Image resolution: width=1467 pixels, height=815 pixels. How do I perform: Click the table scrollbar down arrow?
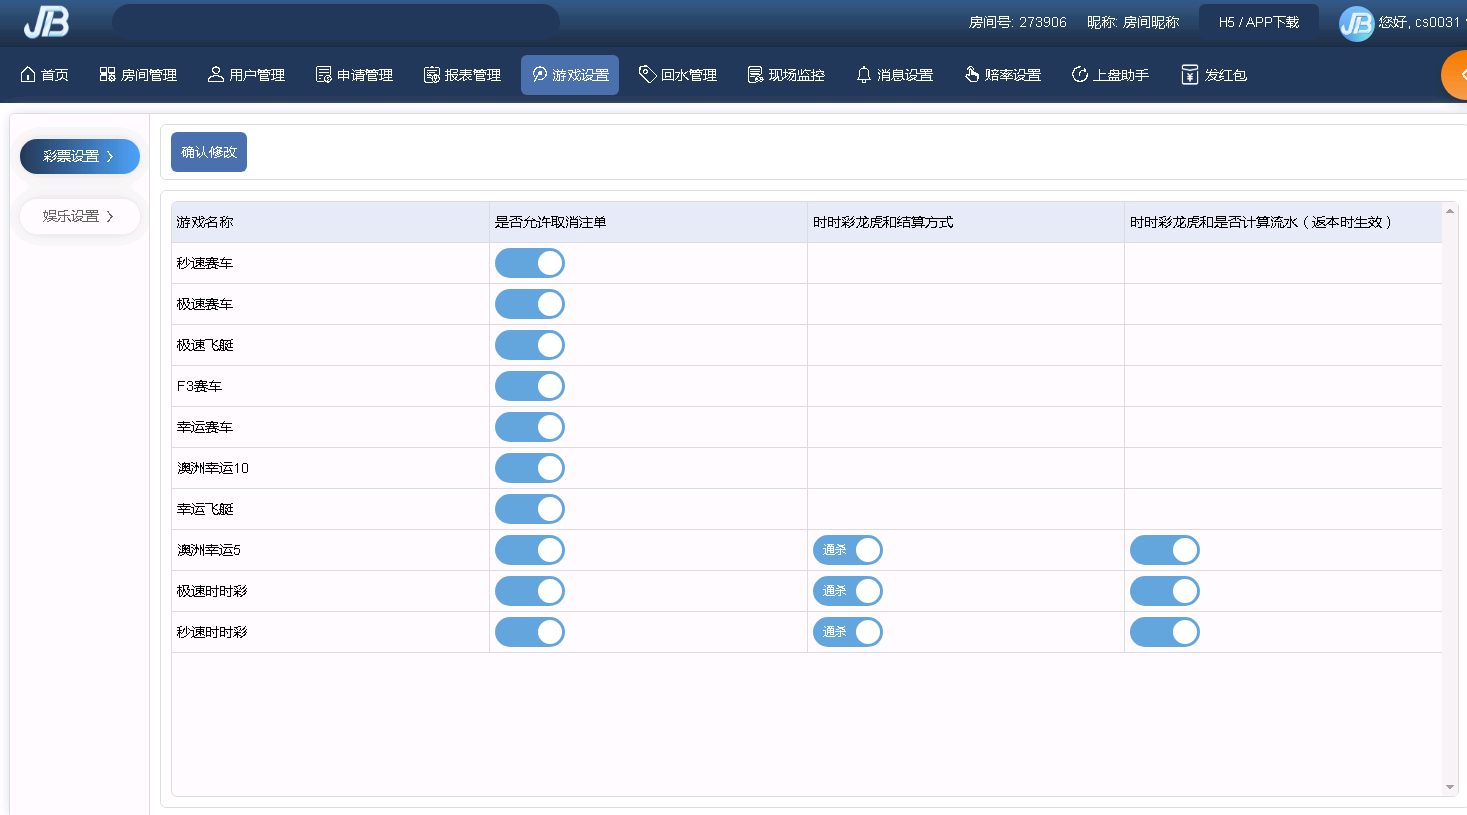[x=1449, y=787]
